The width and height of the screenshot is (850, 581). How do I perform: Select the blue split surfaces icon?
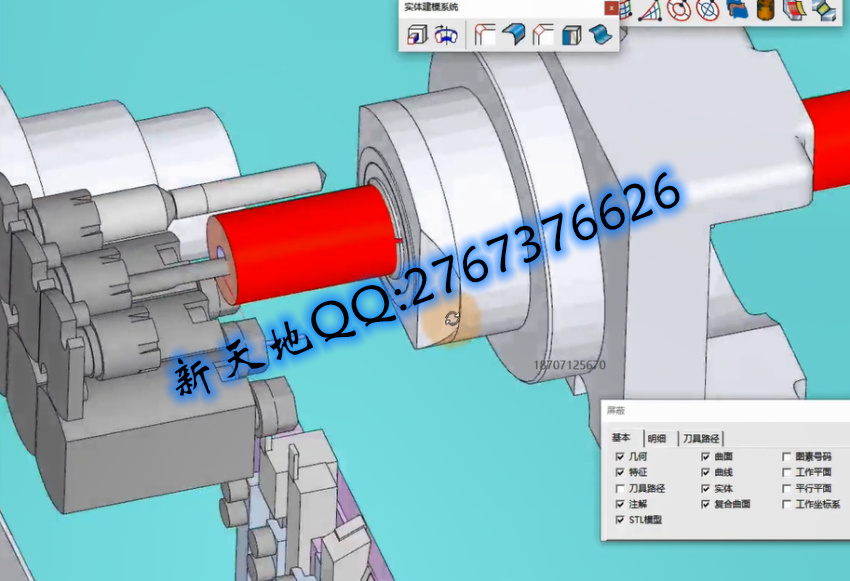coord(737,9)
